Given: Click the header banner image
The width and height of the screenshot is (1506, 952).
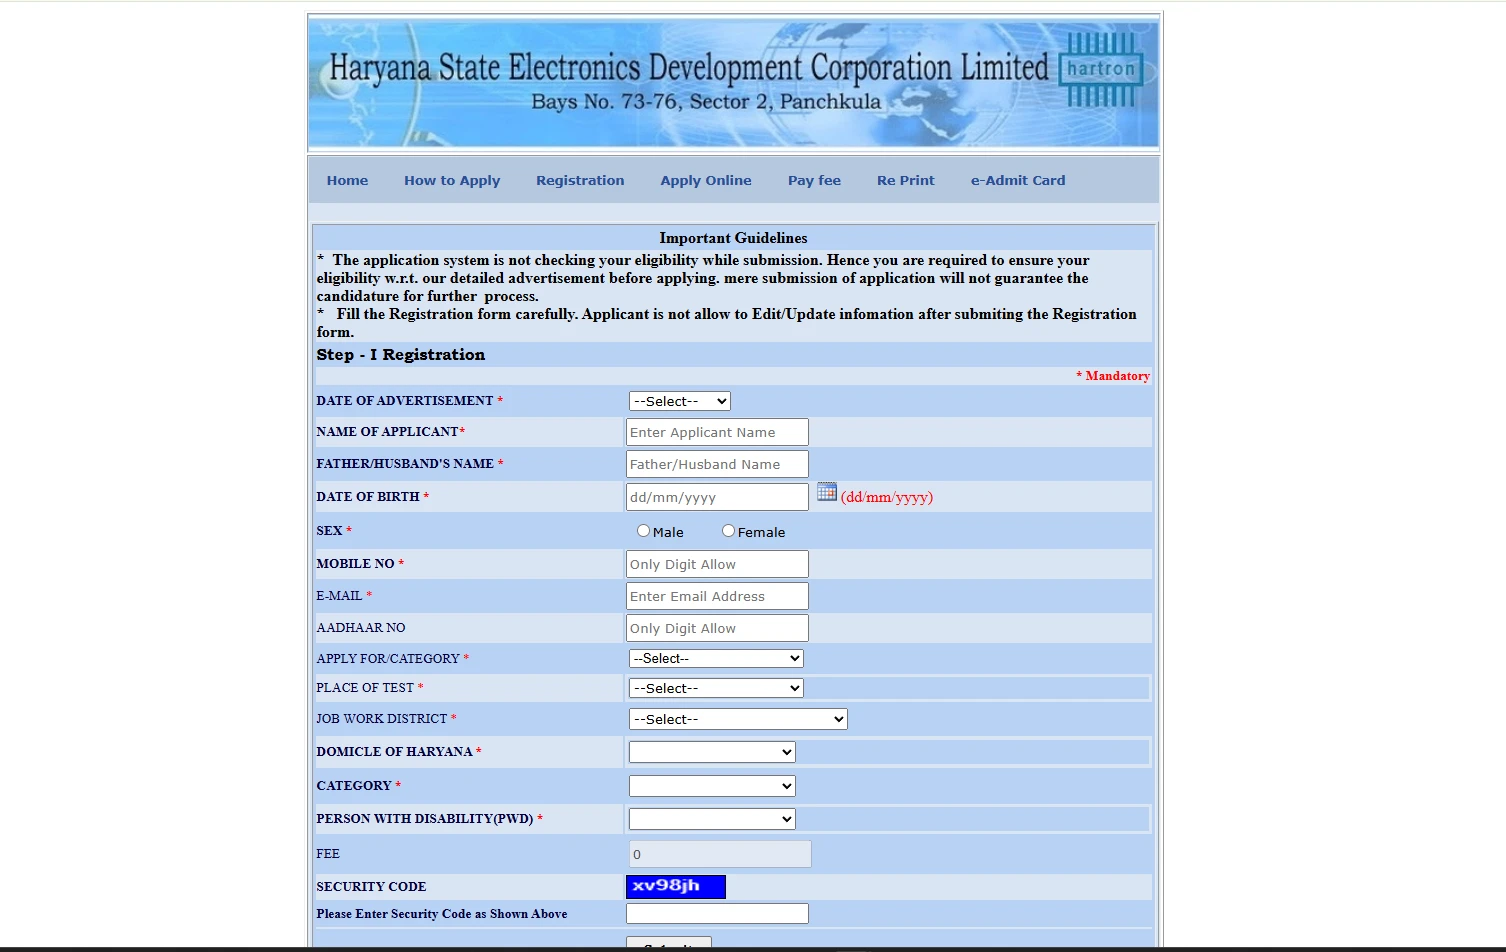Looking at the screenshot, I should click(733, 84).
